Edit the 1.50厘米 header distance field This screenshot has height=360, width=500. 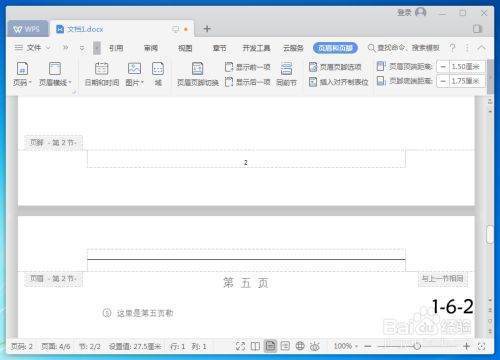[466, 67]
